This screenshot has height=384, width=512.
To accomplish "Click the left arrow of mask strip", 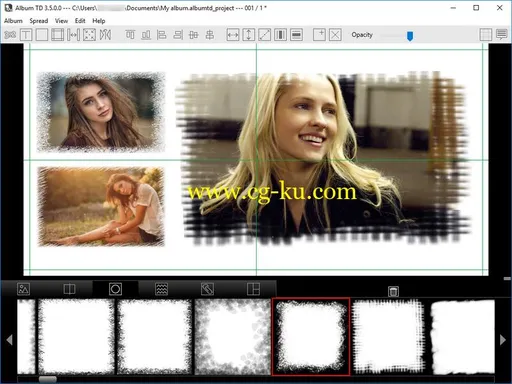I will tap(9, 340).
